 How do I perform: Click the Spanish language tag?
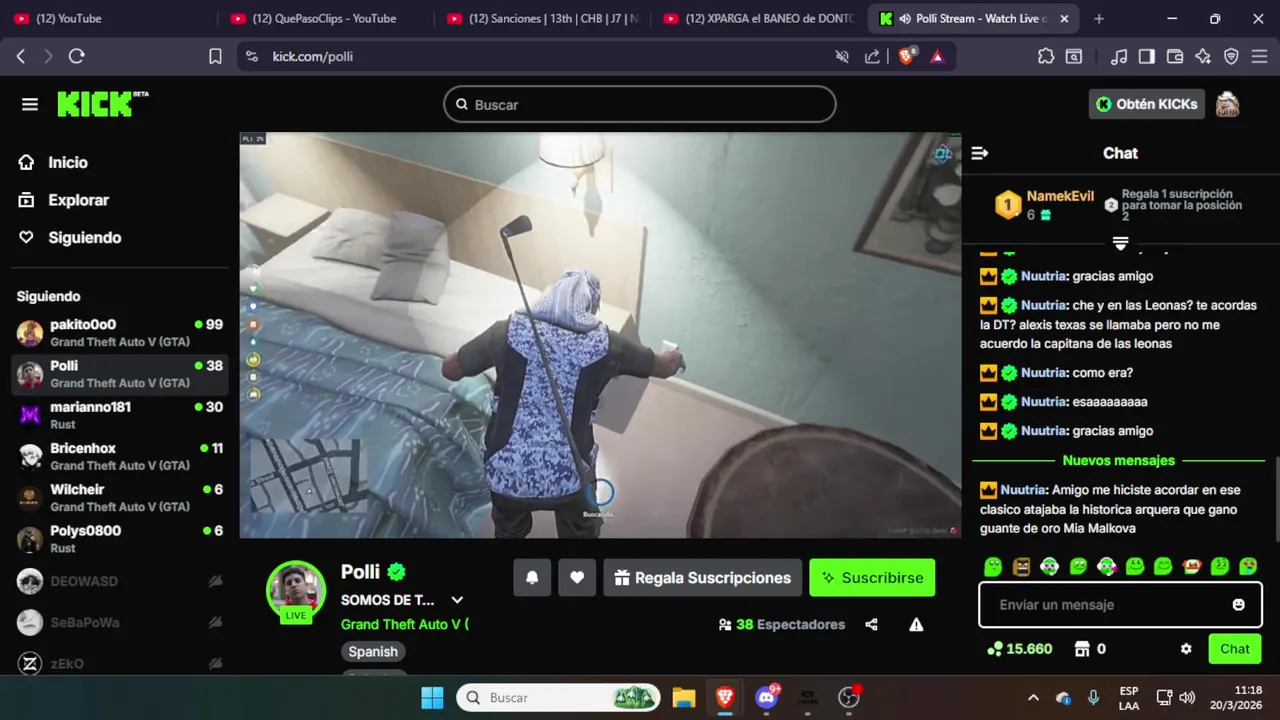pyautogui.click(x=373, y=652)
